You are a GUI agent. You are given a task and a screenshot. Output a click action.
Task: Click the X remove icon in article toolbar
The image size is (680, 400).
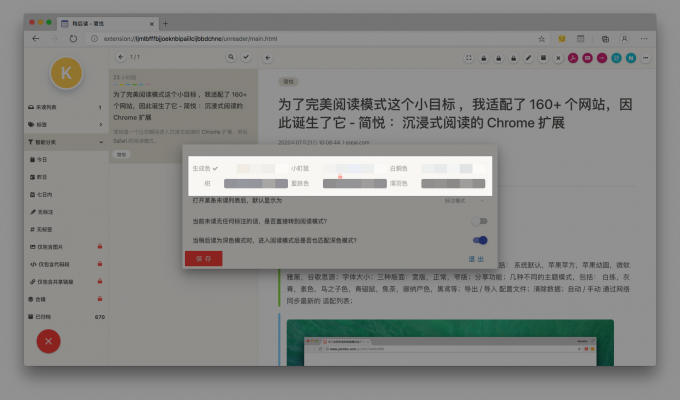(x=558, y=58)
